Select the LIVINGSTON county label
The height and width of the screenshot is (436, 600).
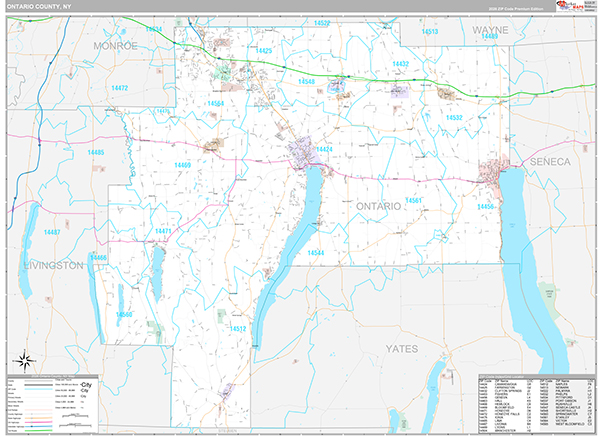(53, 265)
